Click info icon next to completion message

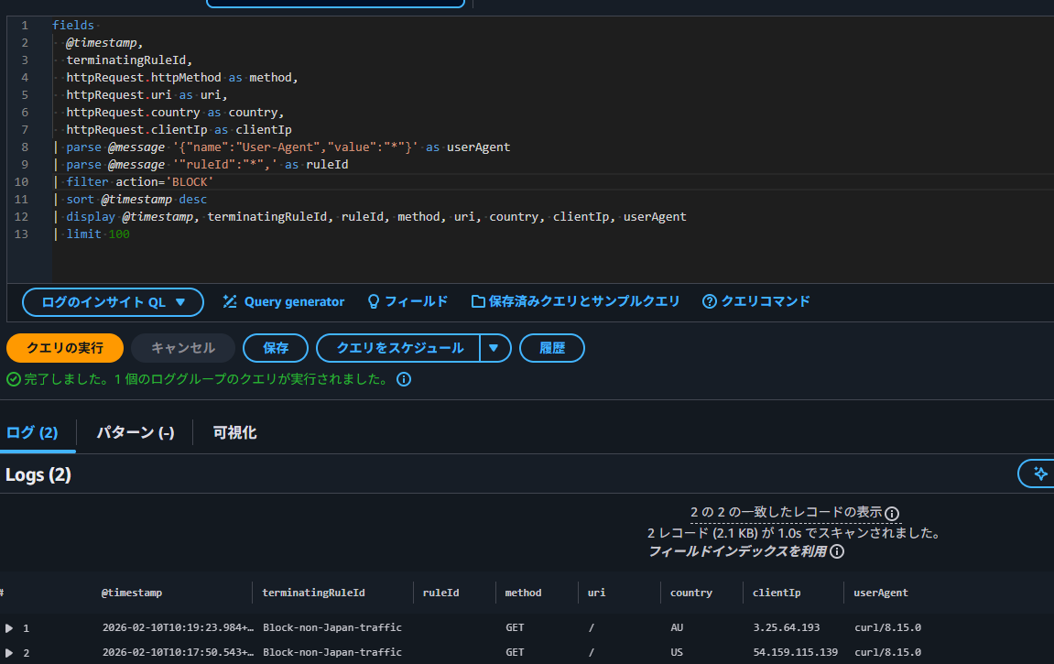[x=404, y=380]
